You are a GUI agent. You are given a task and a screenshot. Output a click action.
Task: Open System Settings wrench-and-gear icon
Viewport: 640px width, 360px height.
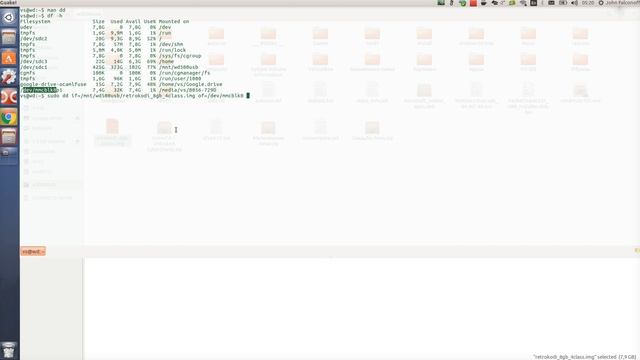(x=9, y=77)
